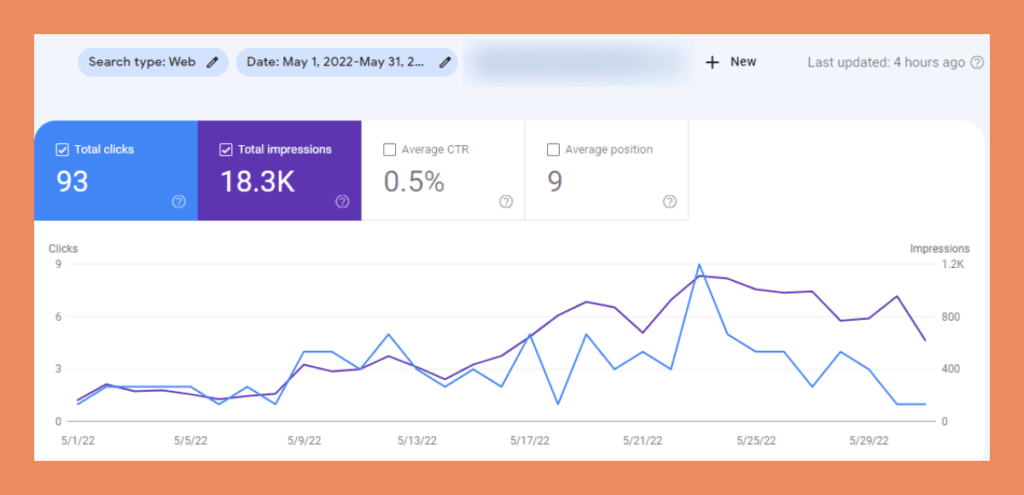Viewport: 1024px width, 495px height.
Task: Click the 5/5/22 date label
Action: [x=191, y=441]
